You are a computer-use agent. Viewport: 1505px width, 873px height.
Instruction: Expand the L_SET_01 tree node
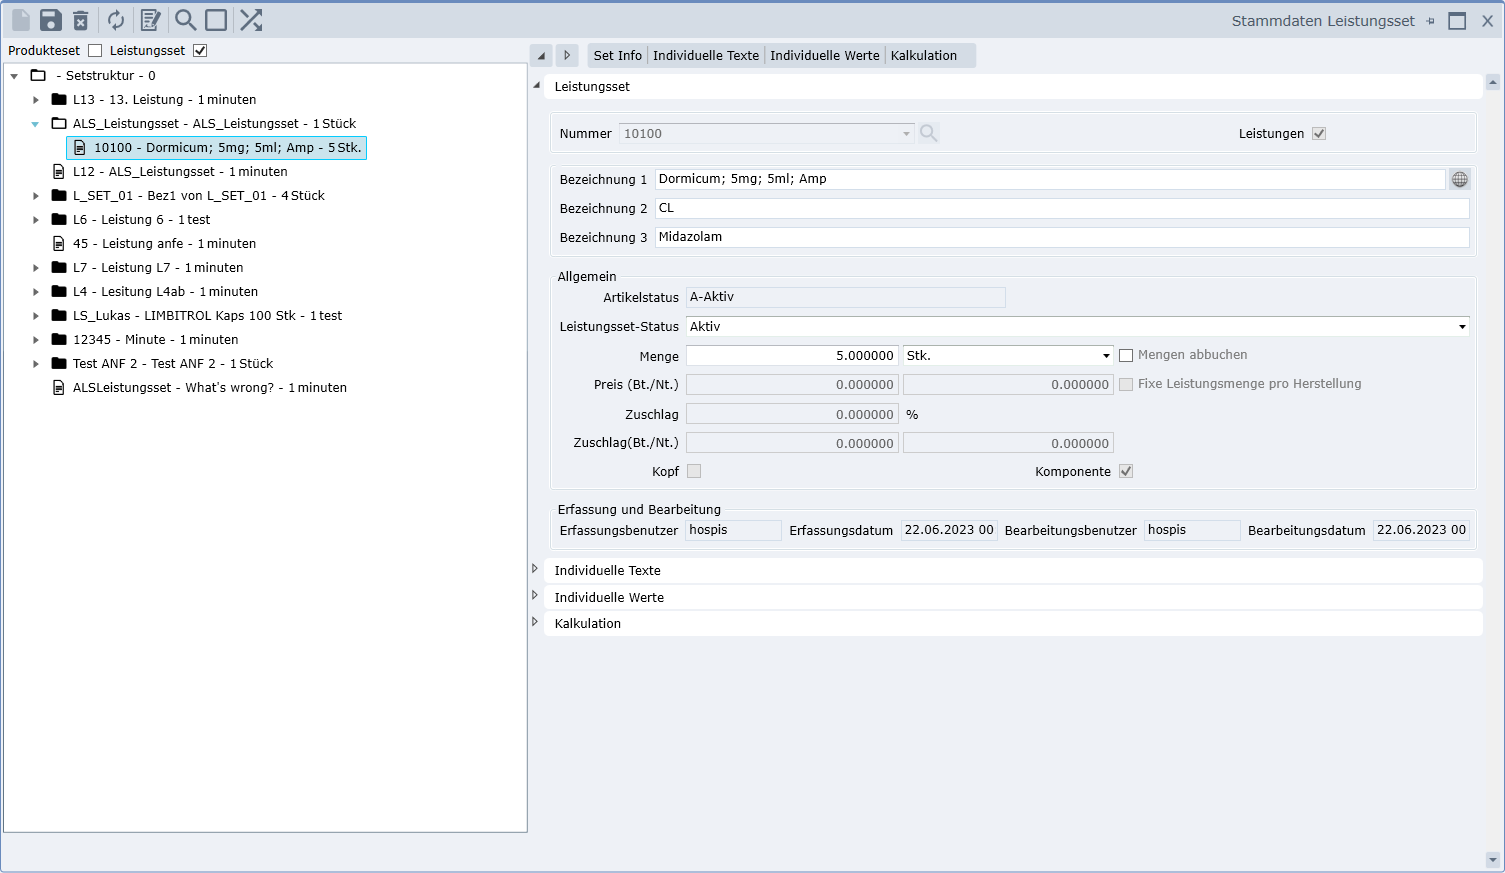pyautogui.click(x=36, y=196)
